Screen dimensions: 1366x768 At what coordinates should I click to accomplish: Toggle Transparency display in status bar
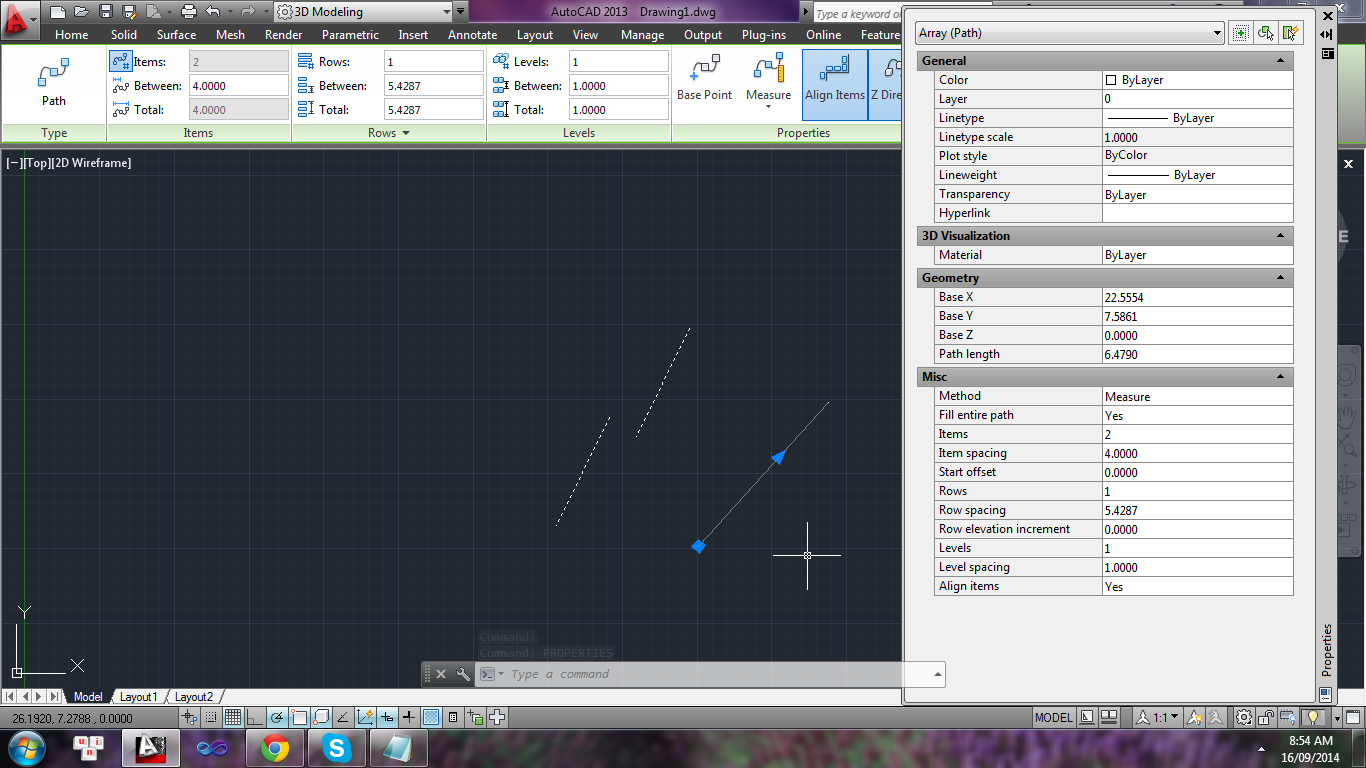[431, 717]
